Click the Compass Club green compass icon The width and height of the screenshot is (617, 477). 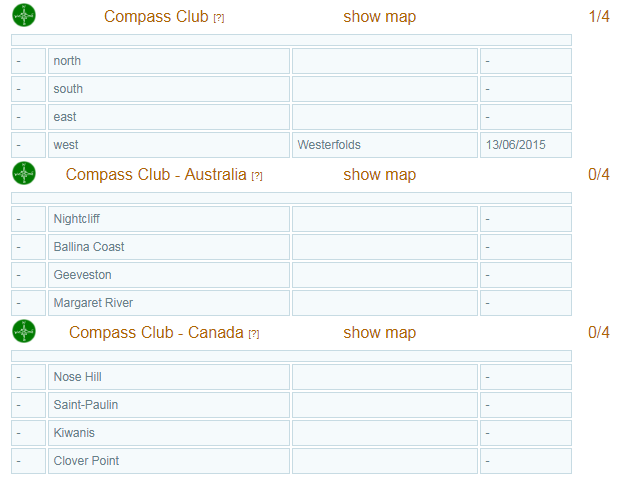(24, 15)
